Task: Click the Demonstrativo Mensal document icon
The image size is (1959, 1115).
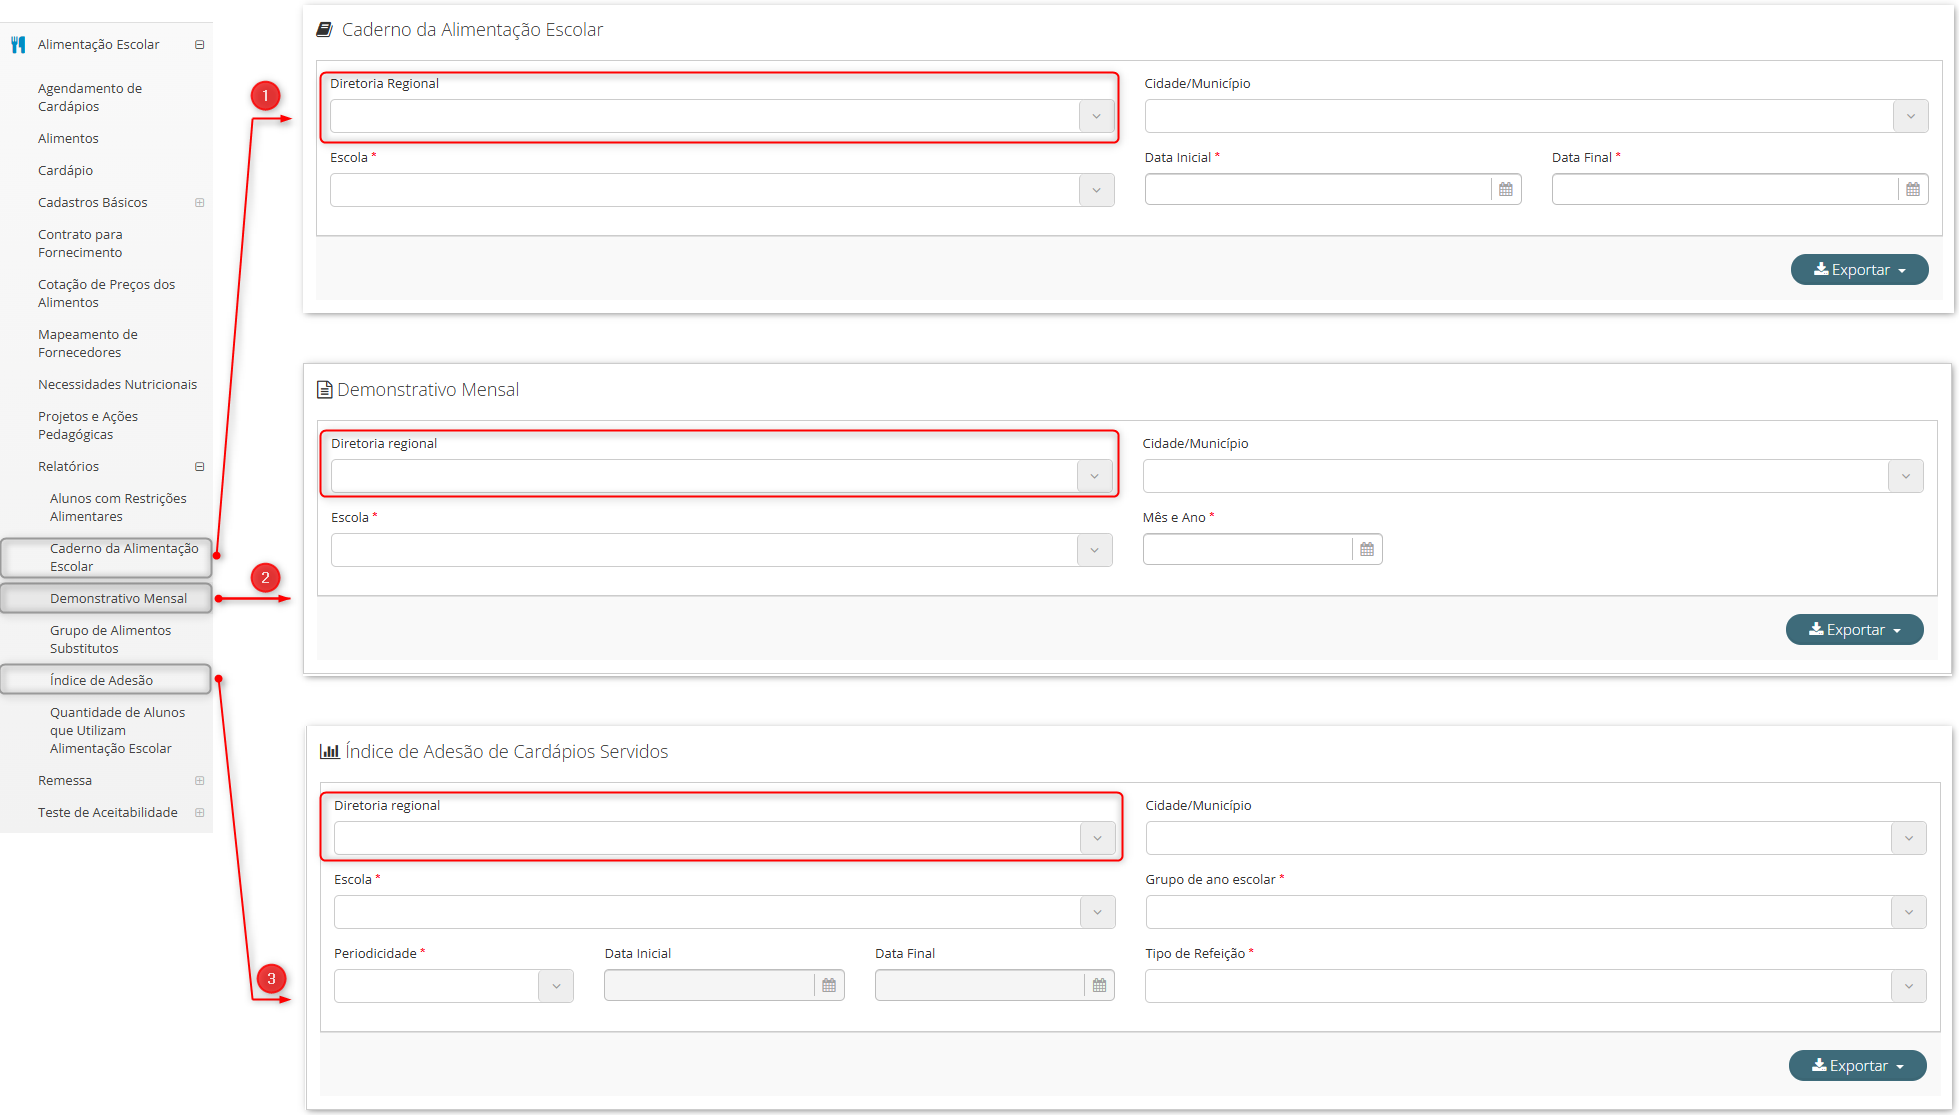Action: pyautogui.click(x=324, y=390)
